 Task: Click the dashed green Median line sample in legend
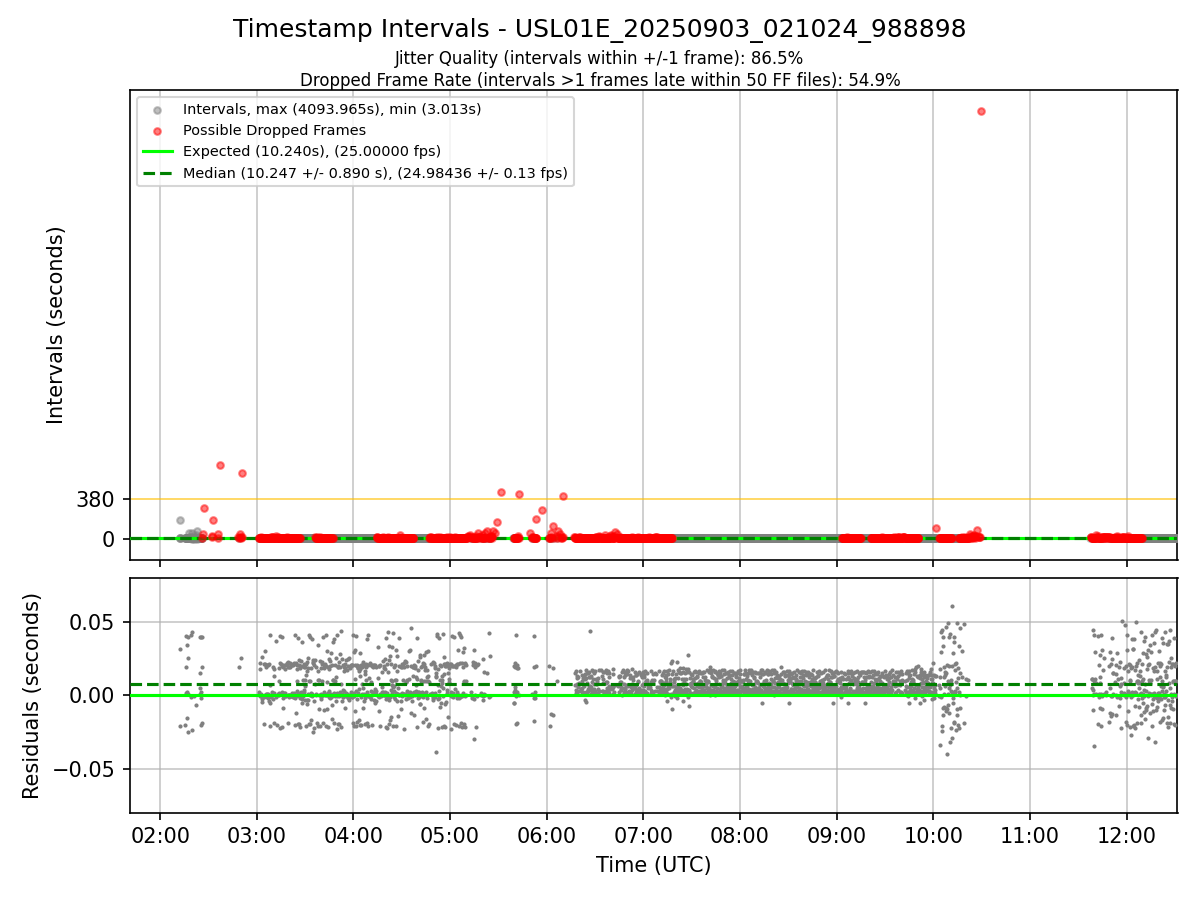click(158, 173)
